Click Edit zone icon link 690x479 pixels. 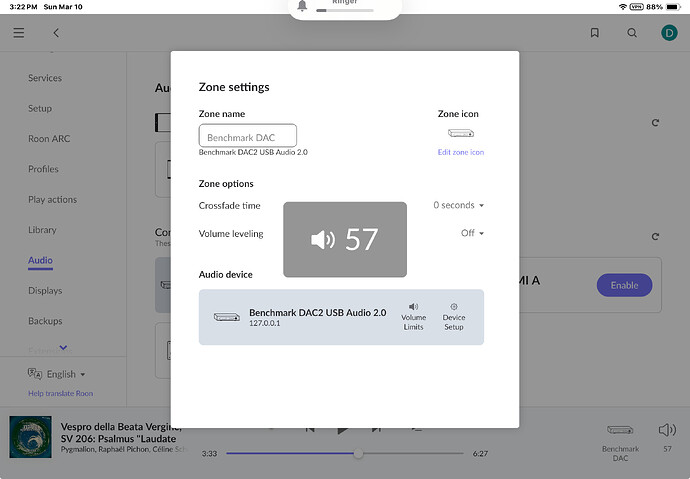coord(461,152)
